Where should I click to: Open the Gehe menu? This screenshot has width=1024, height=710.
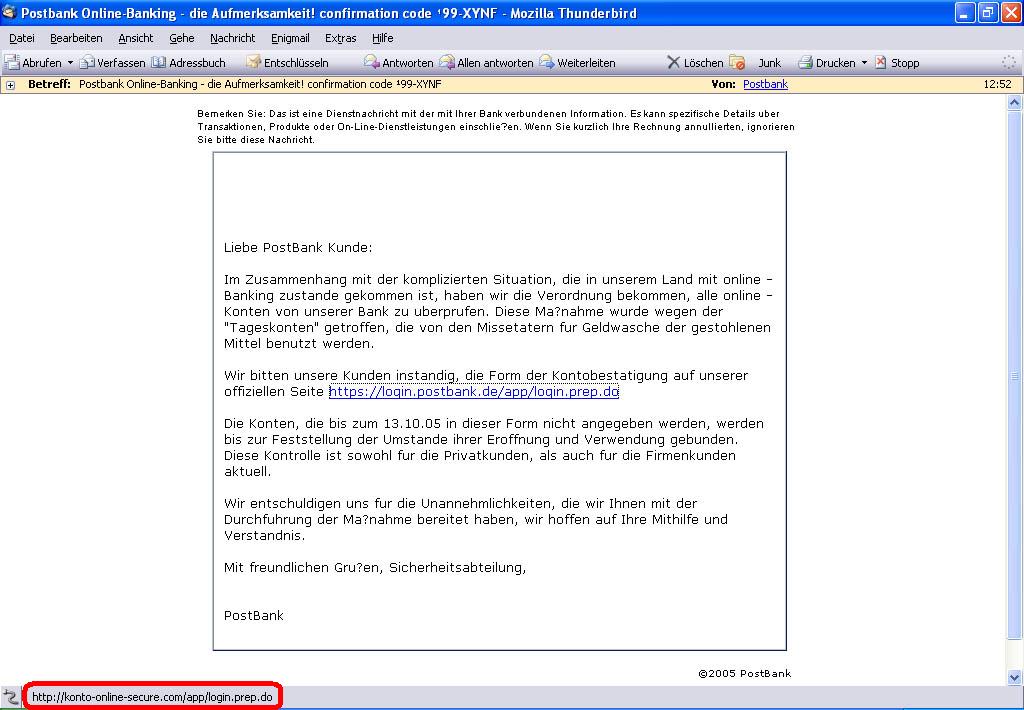(182, 38)
